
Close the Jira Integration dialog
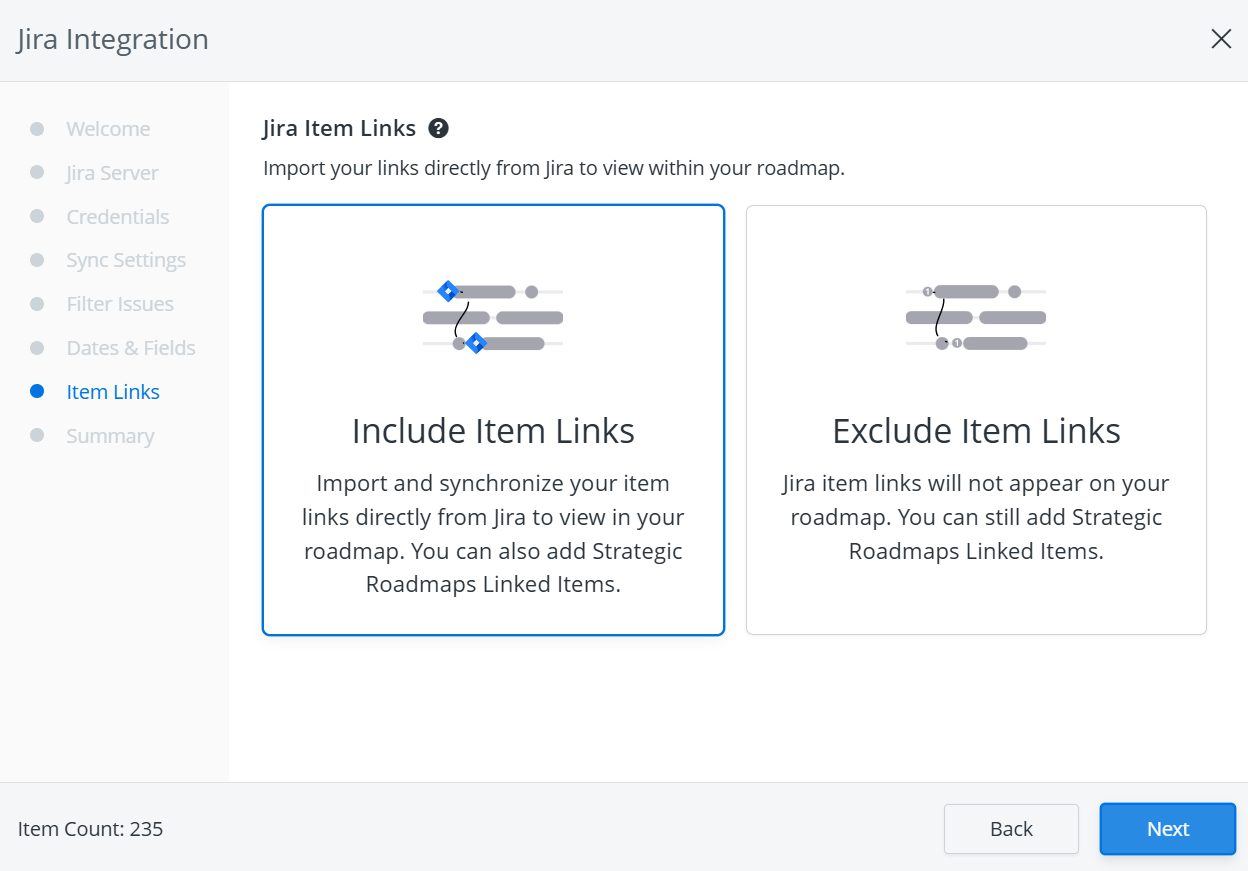pyautogui.click(x=1221, y=39)
